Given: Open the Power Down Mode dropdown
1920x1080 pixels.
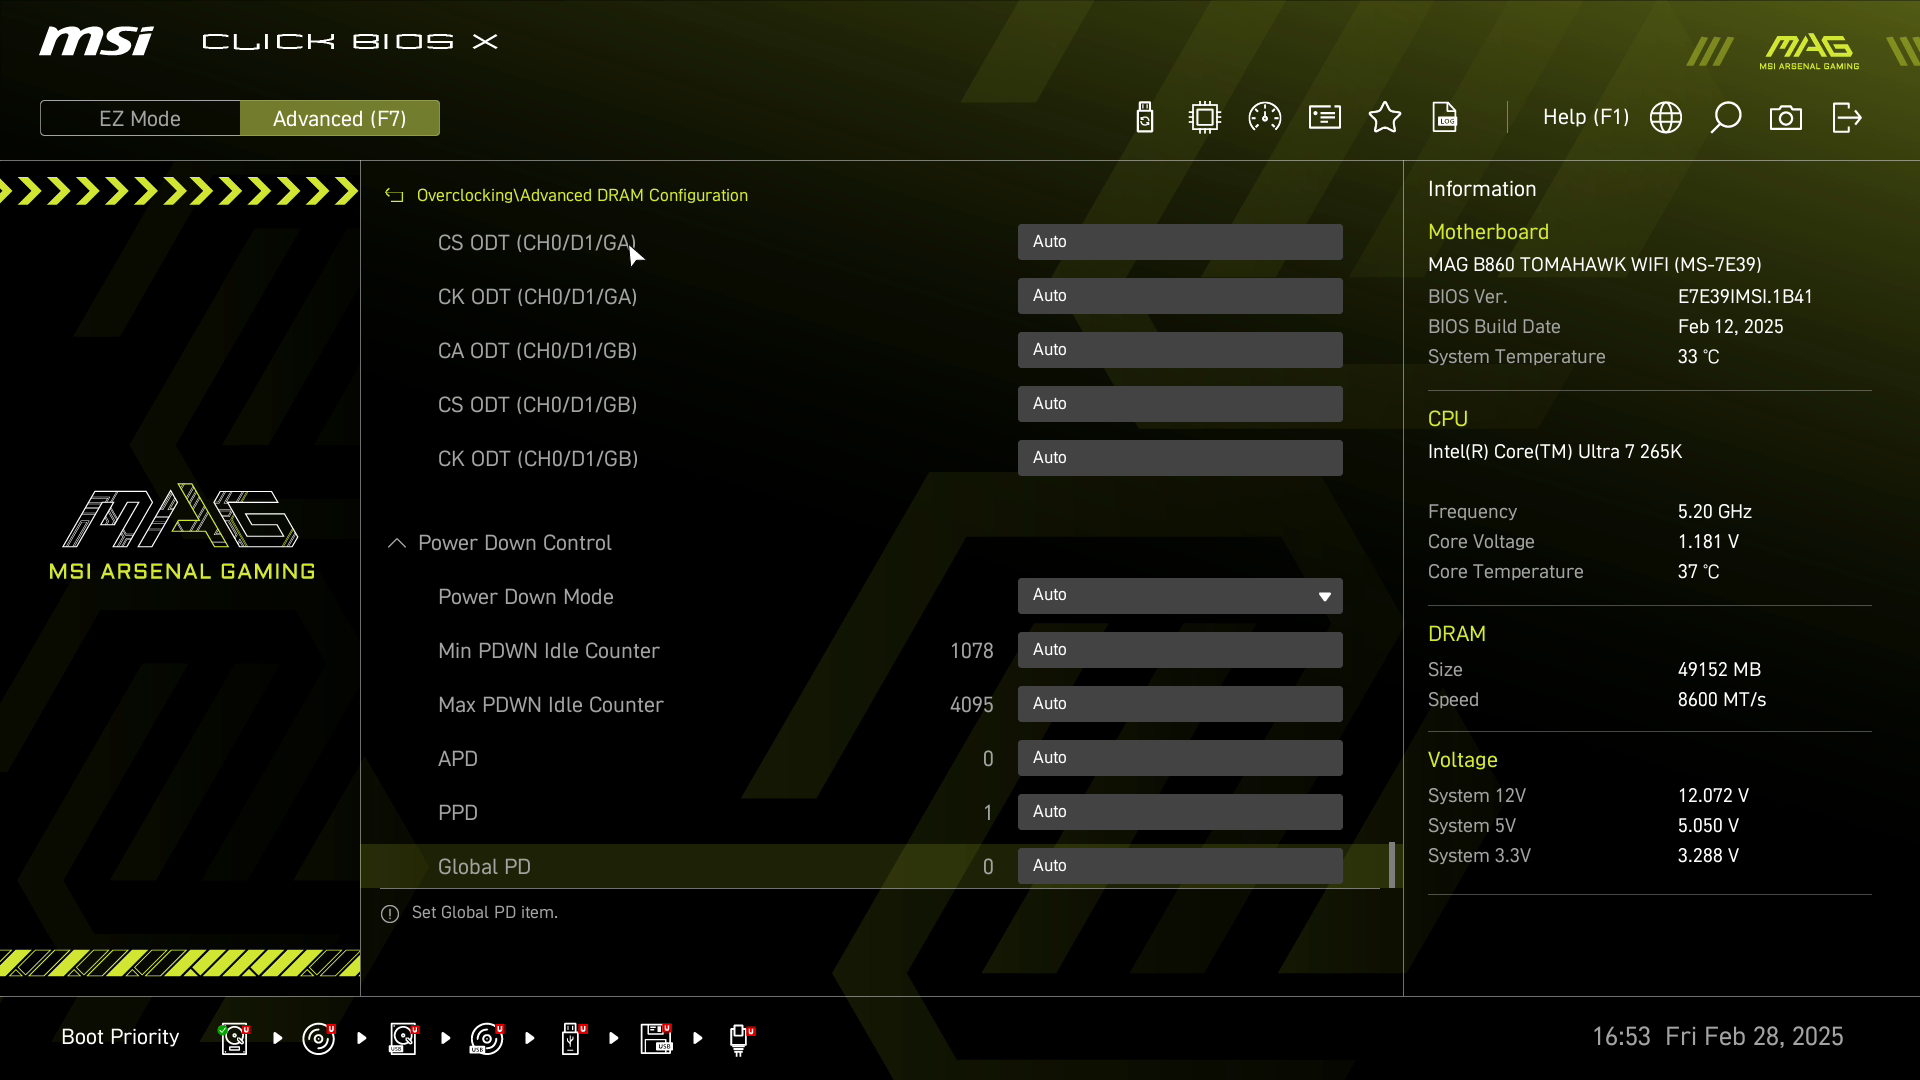Looking at the screenshot, I should tap(1180, 596).
